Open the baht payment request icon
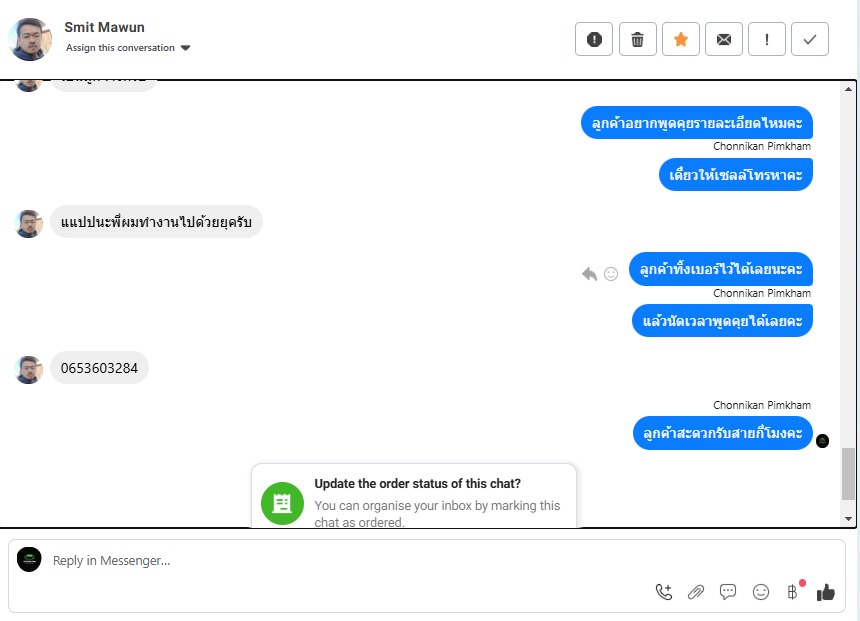Image resolution: width=860 pixels, height=621 pixels. (x=793, y=592)
